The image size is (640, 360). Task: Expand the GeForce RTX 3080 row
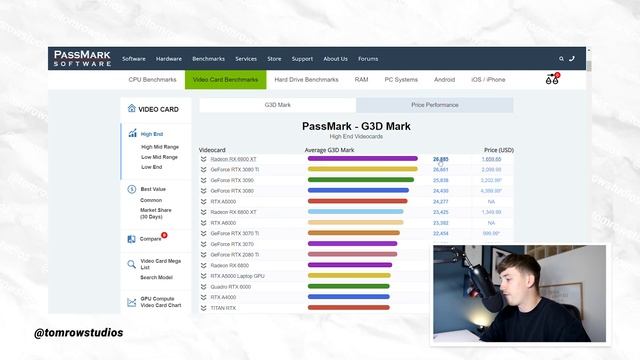pos(203,191)
